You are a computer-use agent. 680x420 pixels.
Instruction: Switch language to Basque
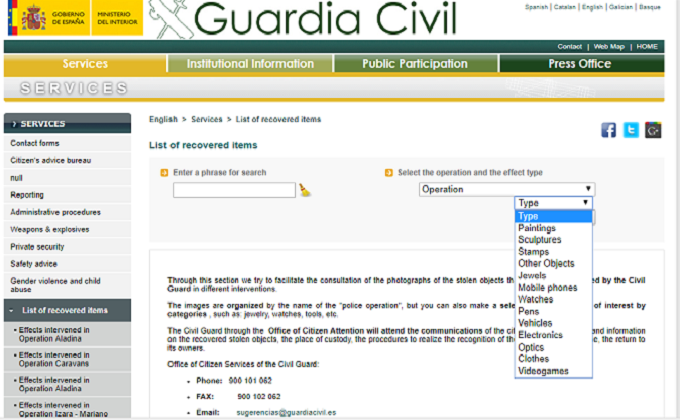pos(650,7)
